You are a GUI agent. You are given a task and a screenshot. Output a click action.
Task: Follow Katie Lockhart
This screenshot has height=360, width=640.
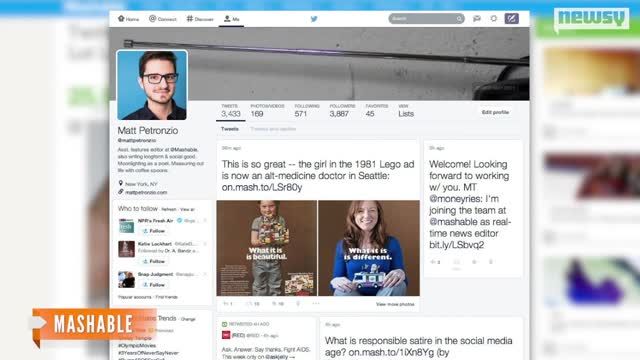[154, 261]
